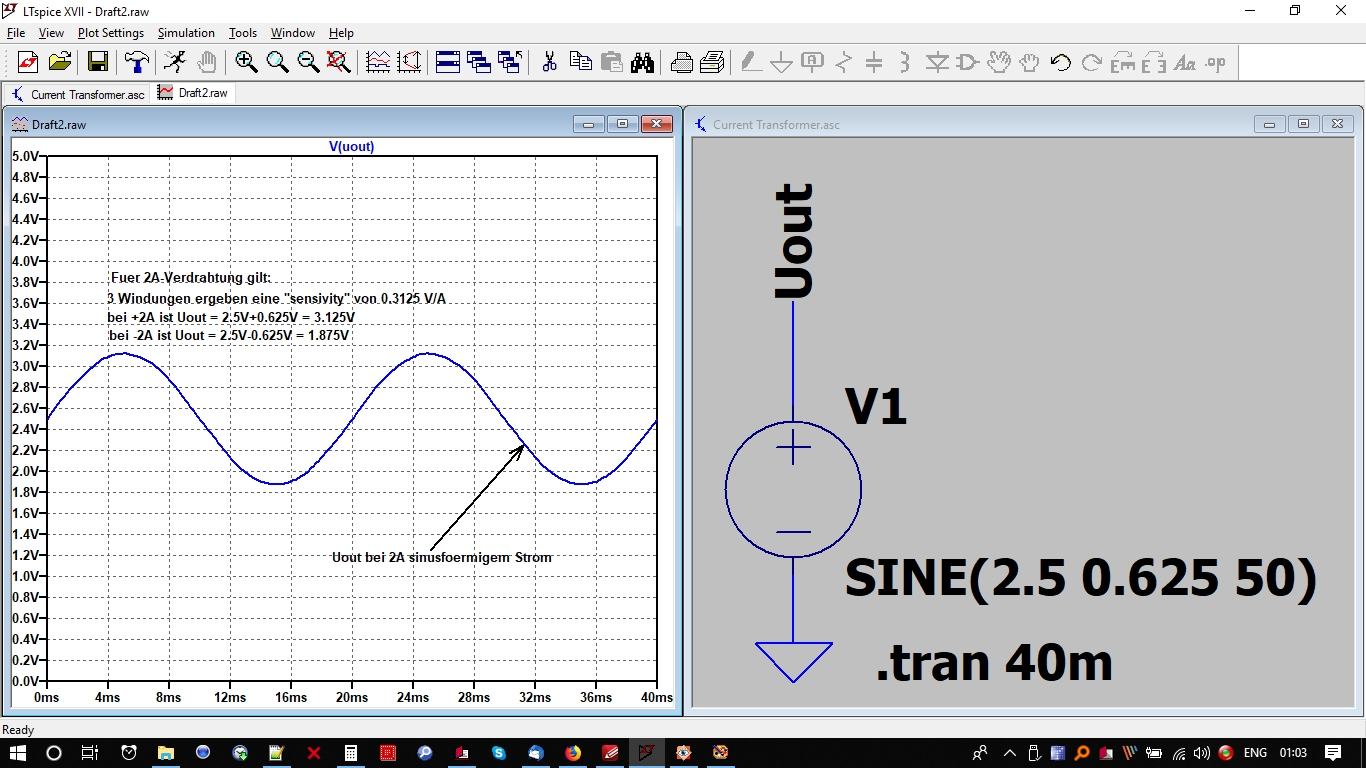This screenshot has width=1366, height=768.
Task: Save the file with floppy disk icon
Action: point(98,62)
